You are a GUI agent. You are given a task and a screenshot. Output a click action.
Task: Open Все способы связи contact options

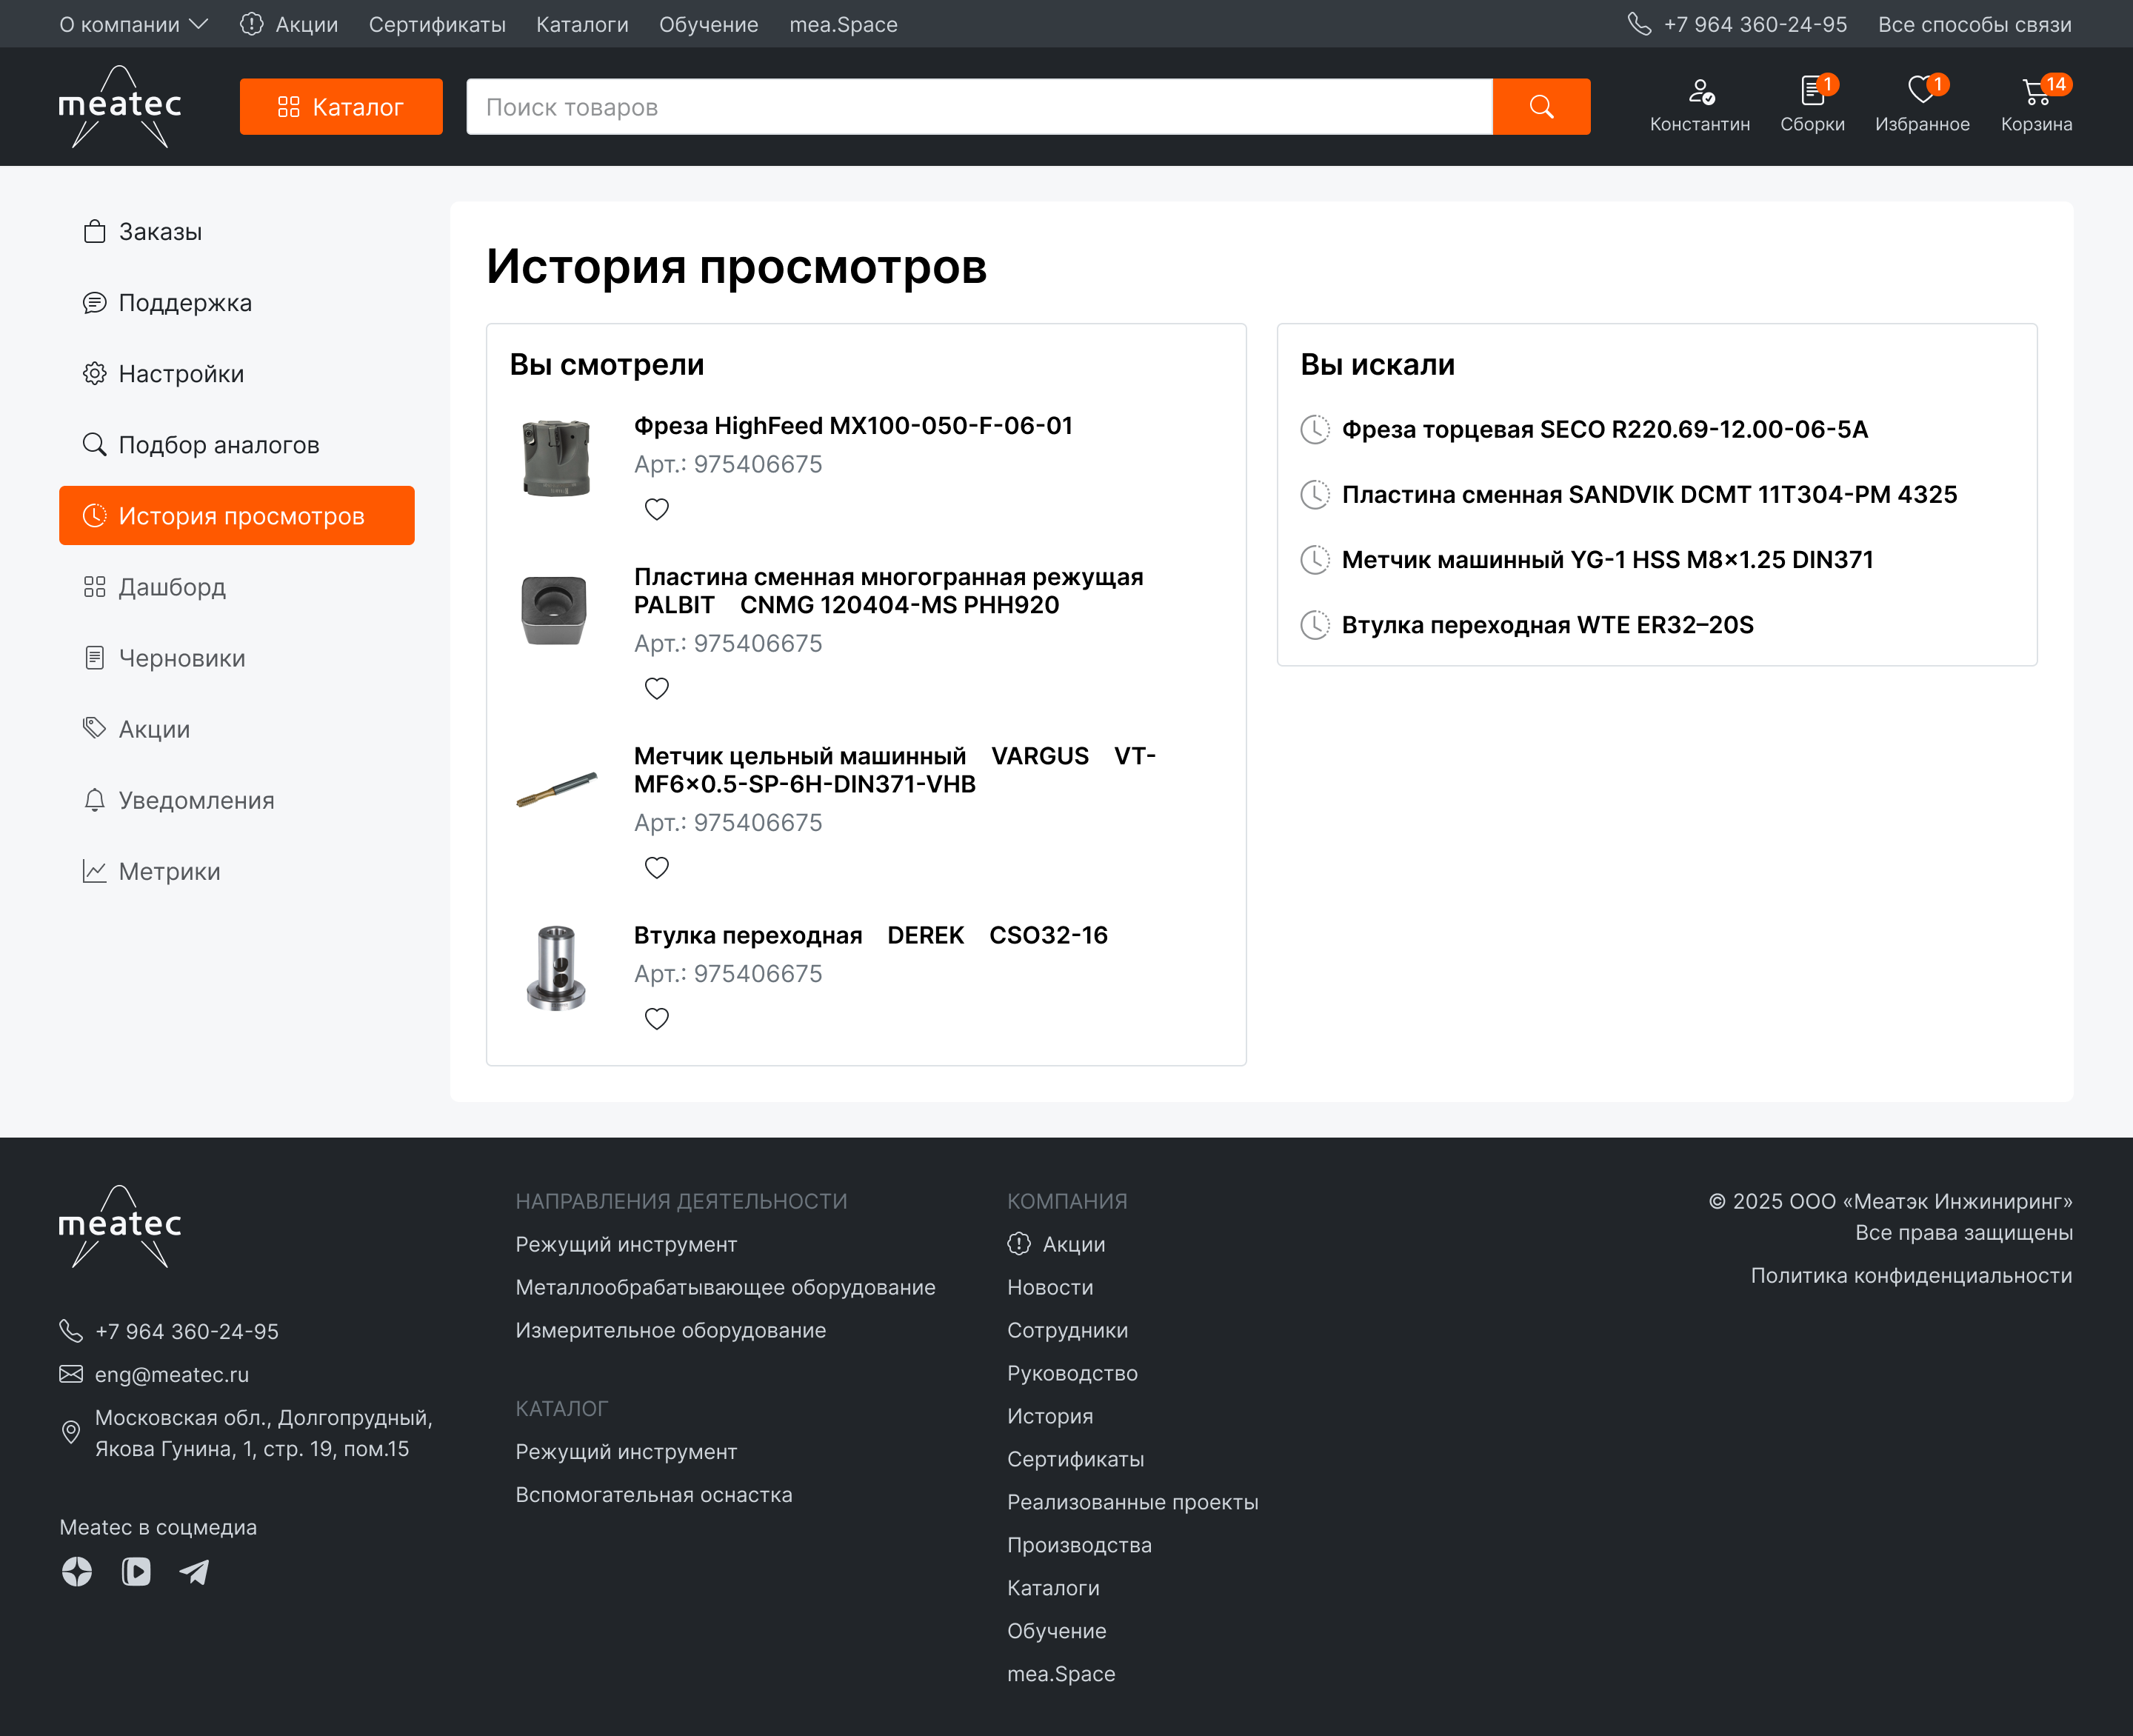1974,24
